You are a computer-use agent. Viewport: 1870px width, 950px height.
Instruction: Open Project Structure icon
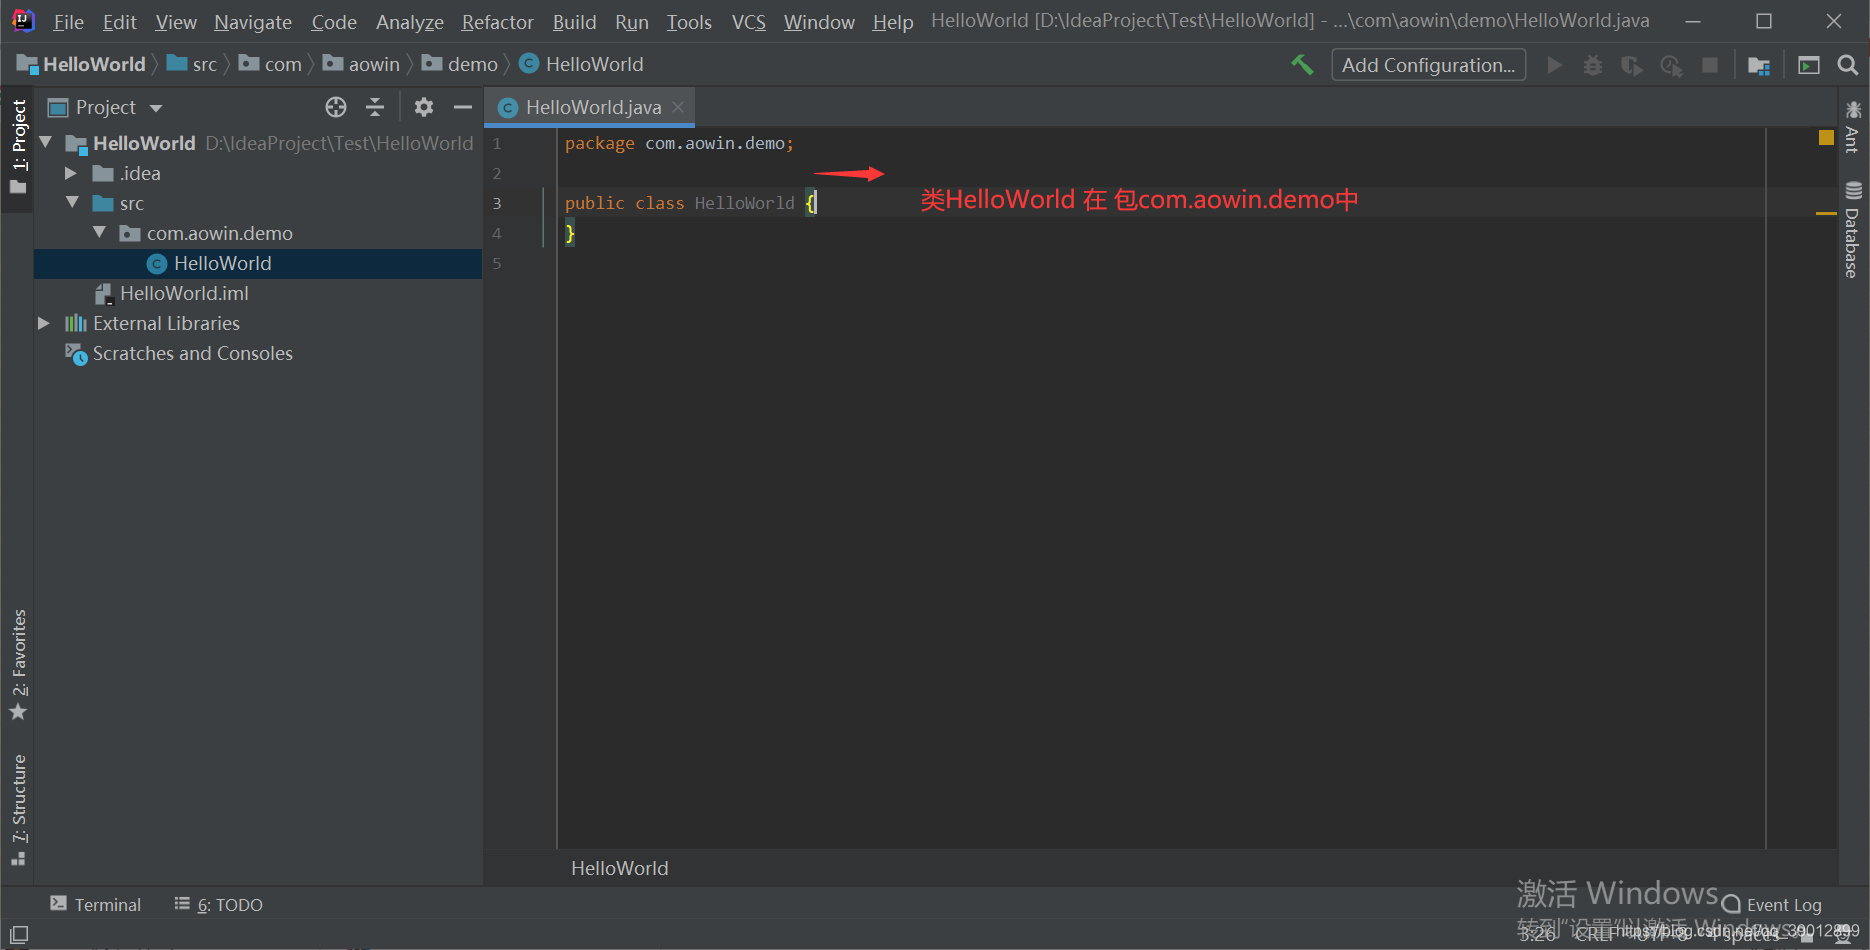point(1759,65)
